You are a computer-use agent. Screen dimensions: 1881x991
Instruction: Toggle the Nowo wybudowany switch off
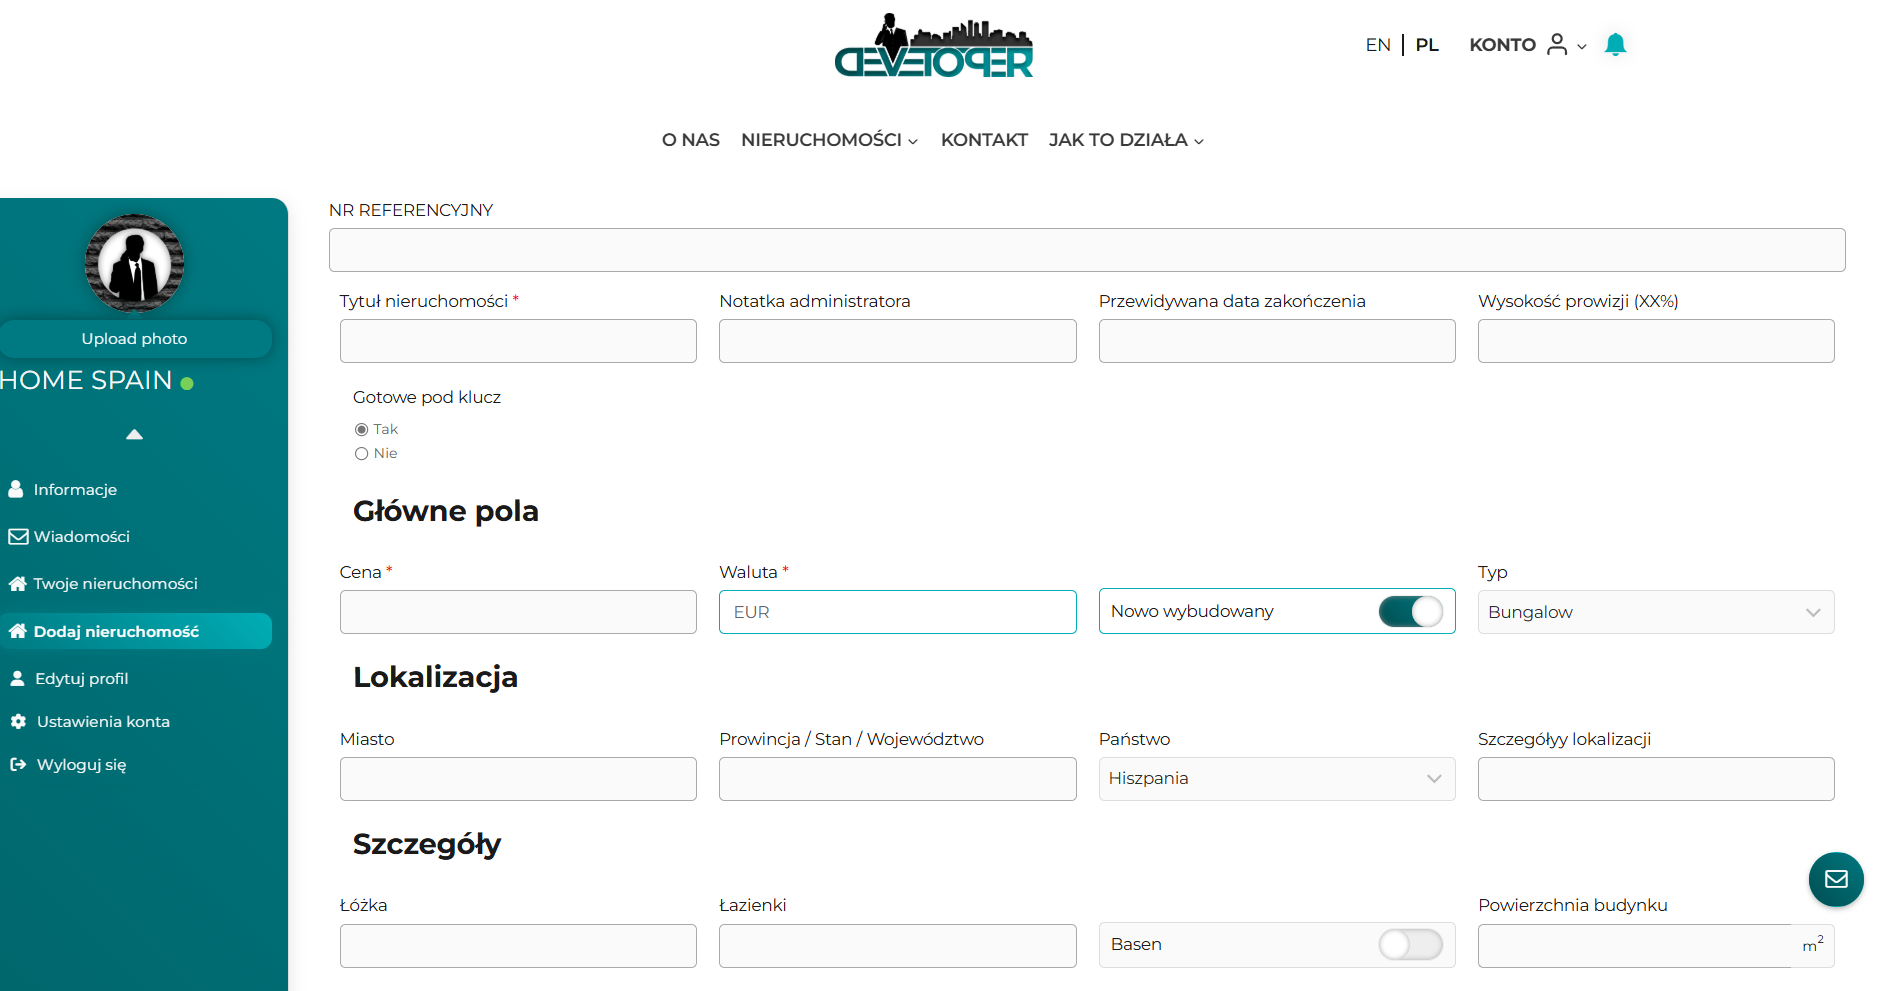(1410, 611)
